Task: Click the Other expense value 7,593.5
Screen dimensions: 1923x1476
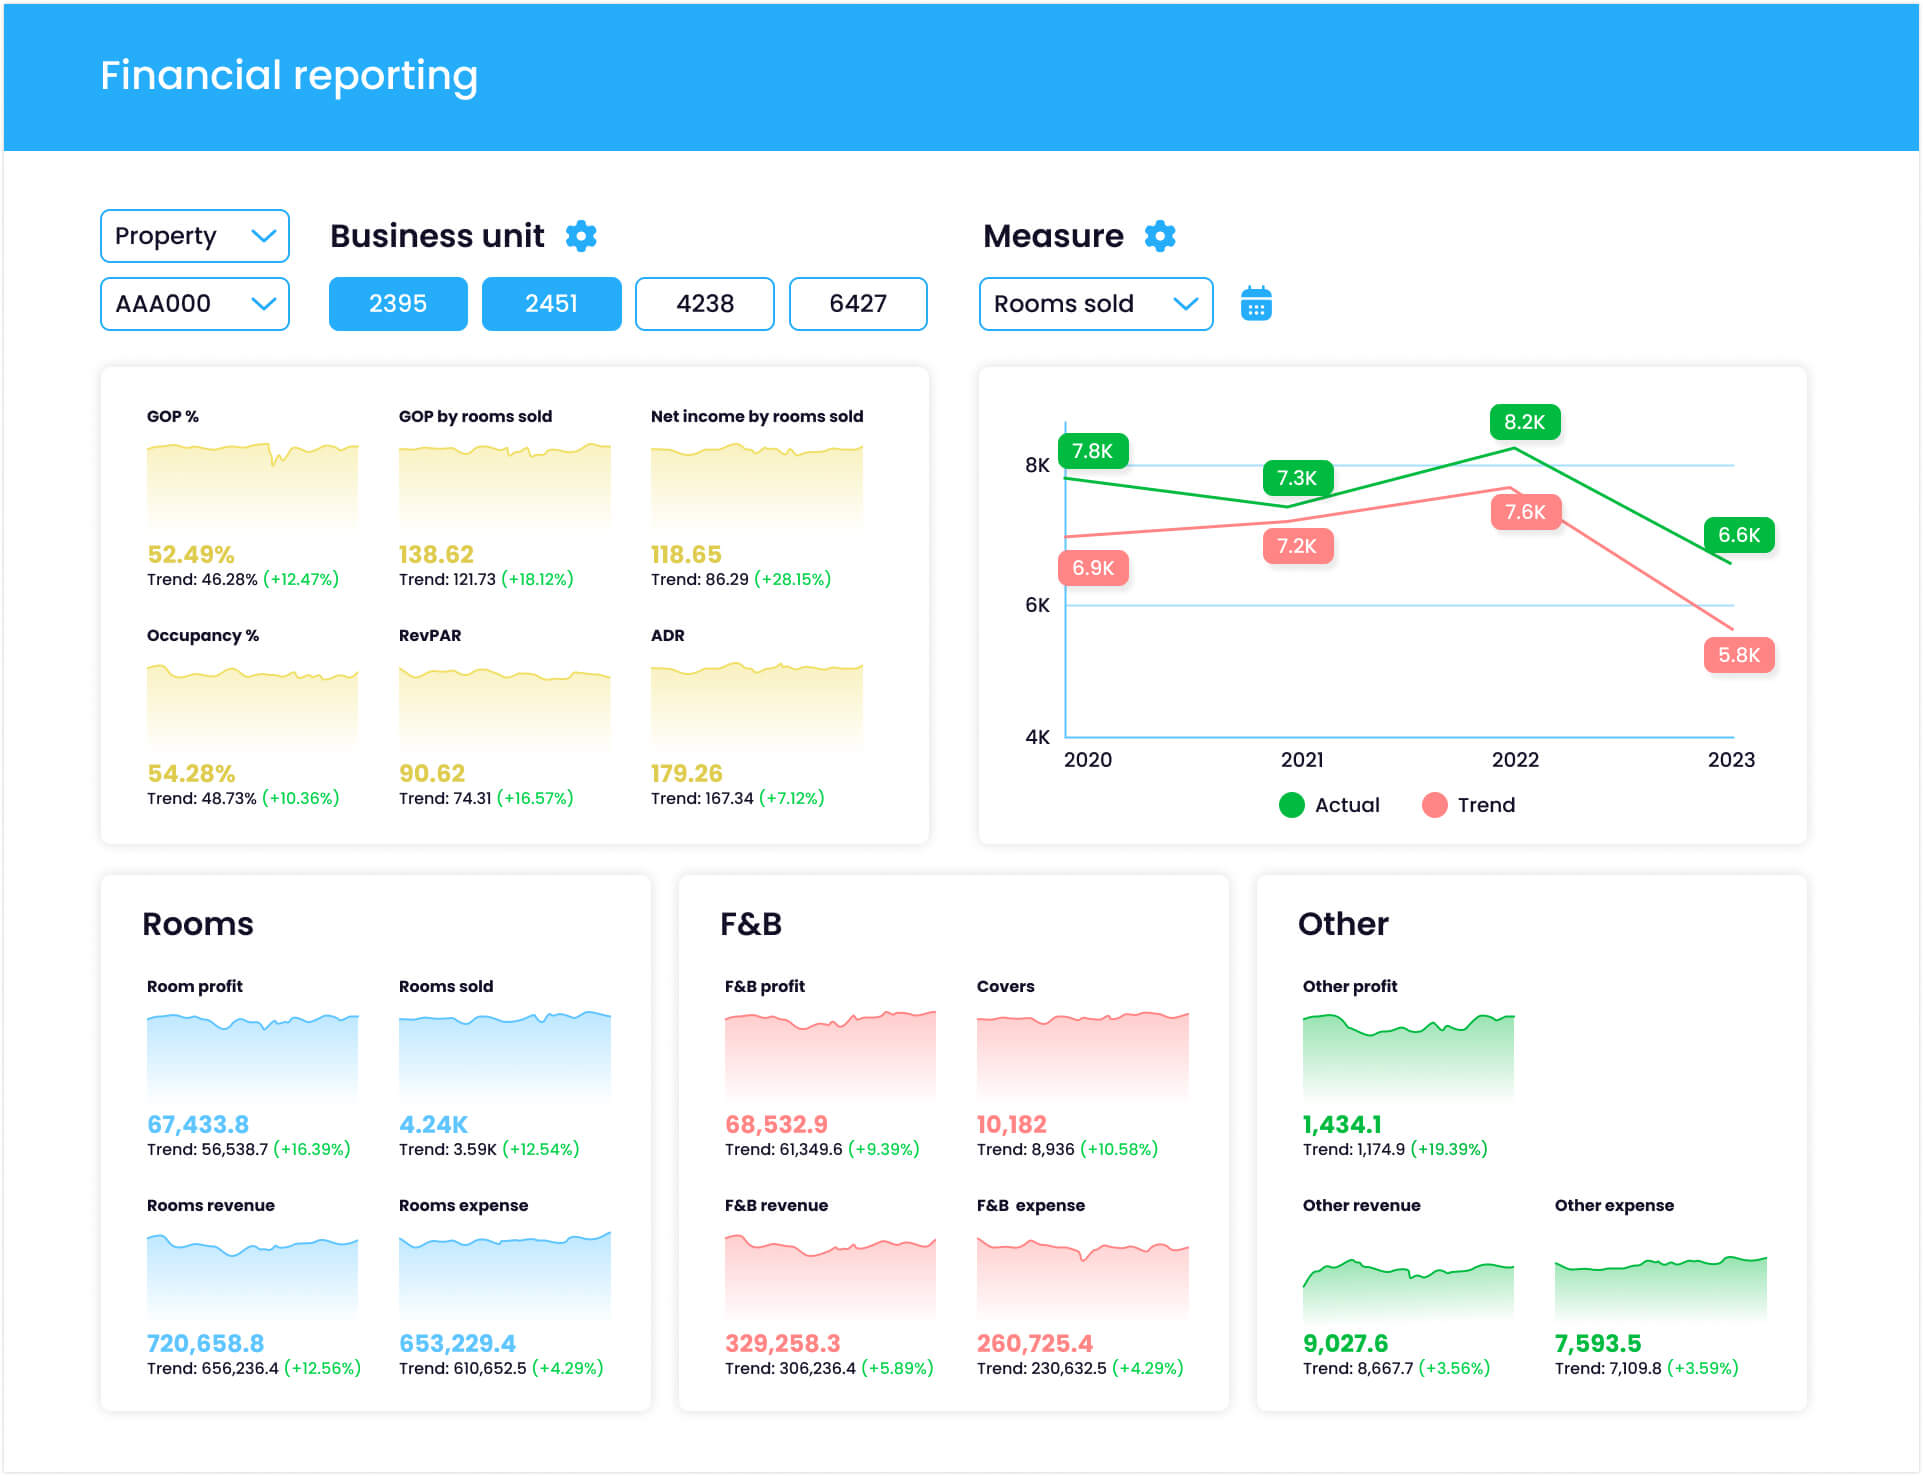Action: click(x=1597, y=1343)
